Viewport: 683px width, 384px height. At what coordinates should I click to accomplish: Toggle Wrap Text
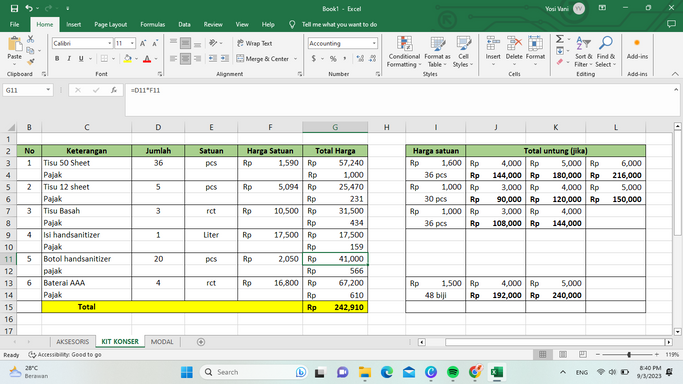255,43
